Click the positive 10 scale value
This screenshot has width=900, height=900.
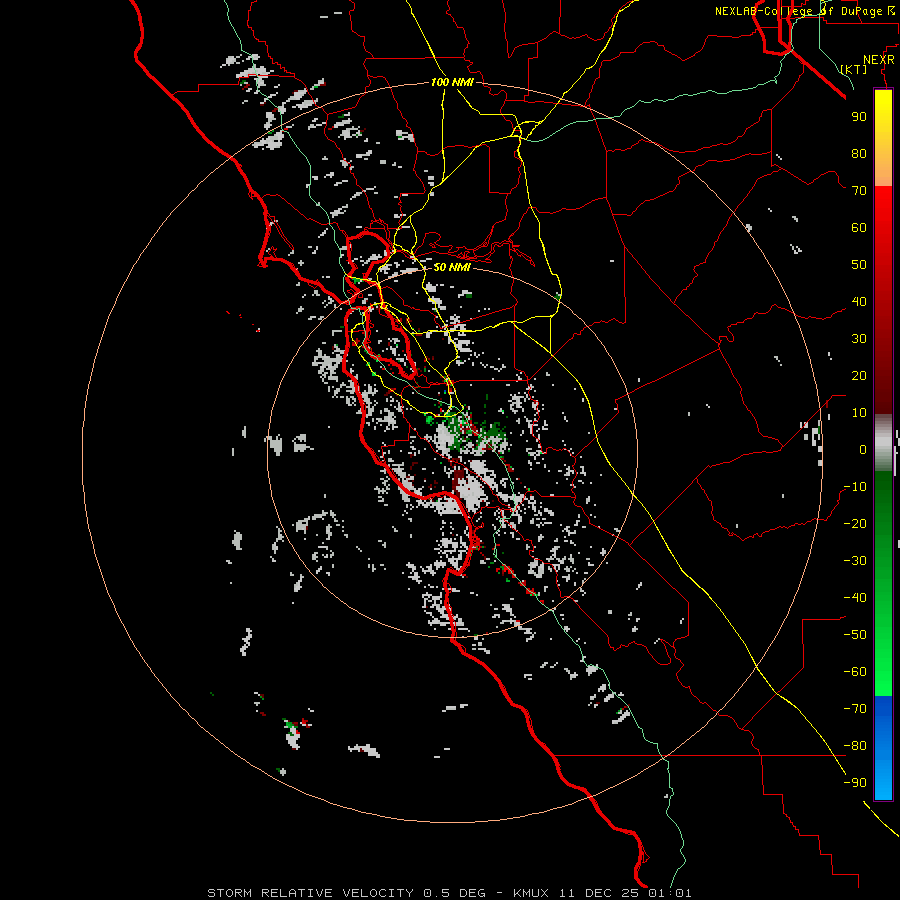(859, 413)
